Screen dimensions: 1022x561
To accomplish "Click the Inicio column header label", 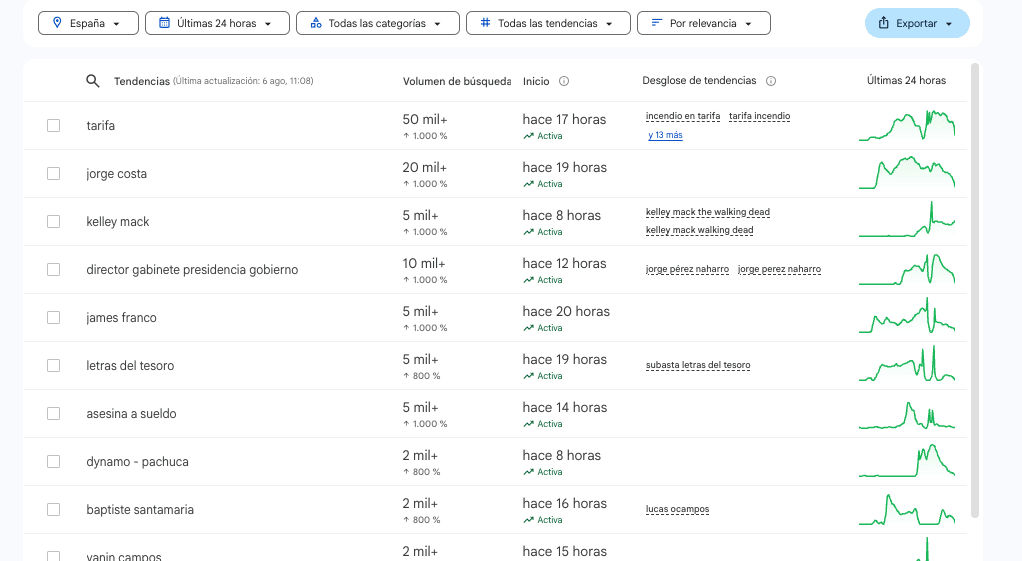I will click(x=536, y=81).
